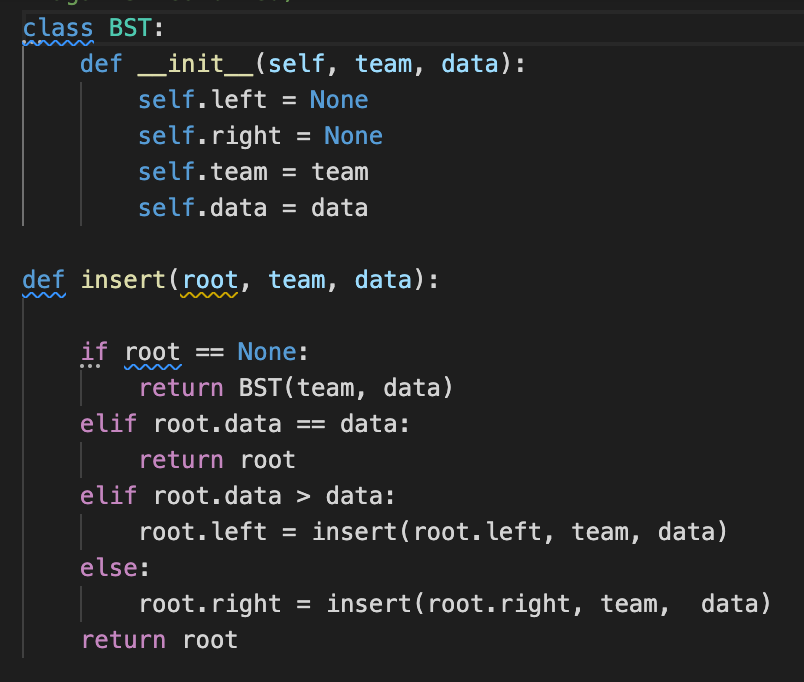Click the self.left = None line

[253, 100]
